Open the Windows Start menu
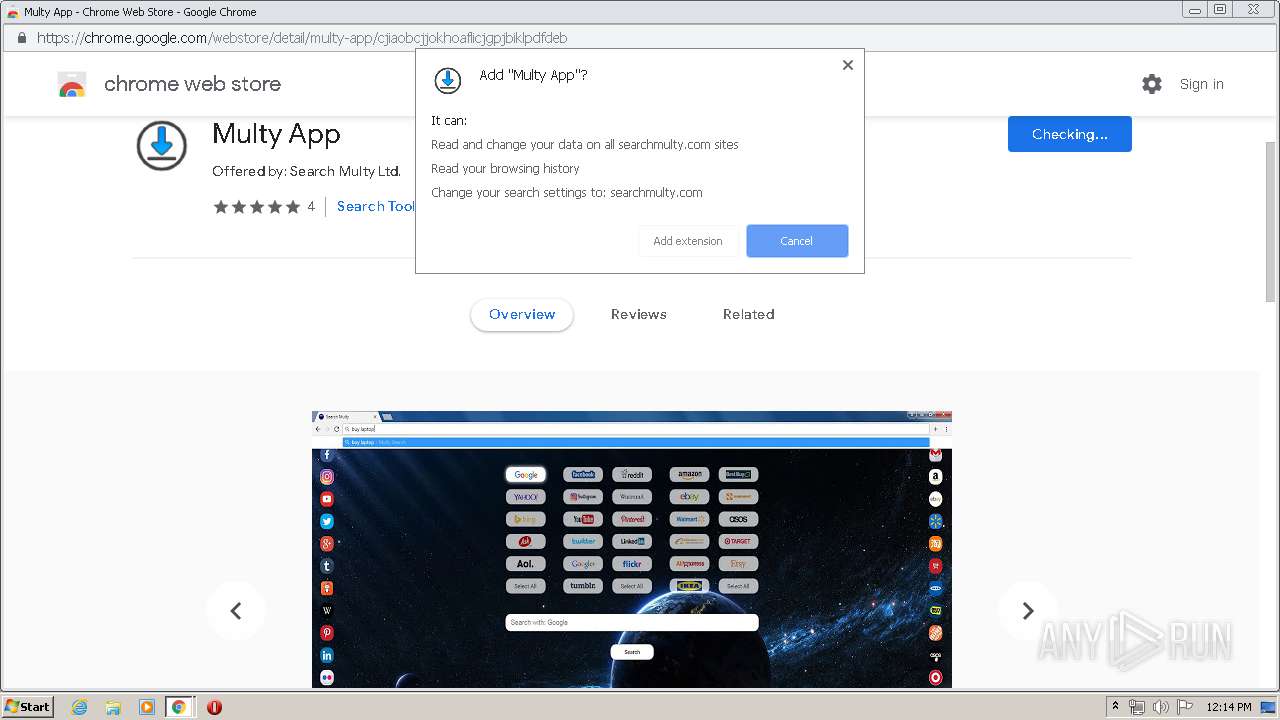 point(27,706)
